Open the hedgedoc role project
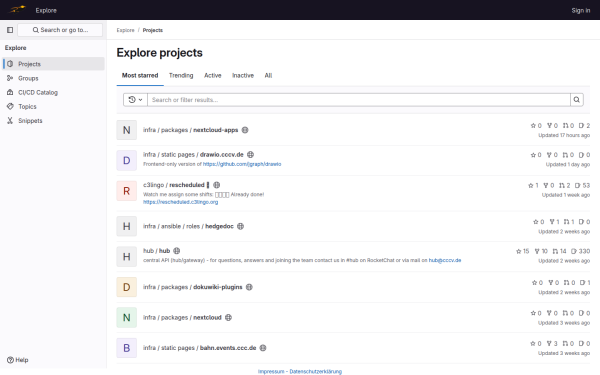 188,226
